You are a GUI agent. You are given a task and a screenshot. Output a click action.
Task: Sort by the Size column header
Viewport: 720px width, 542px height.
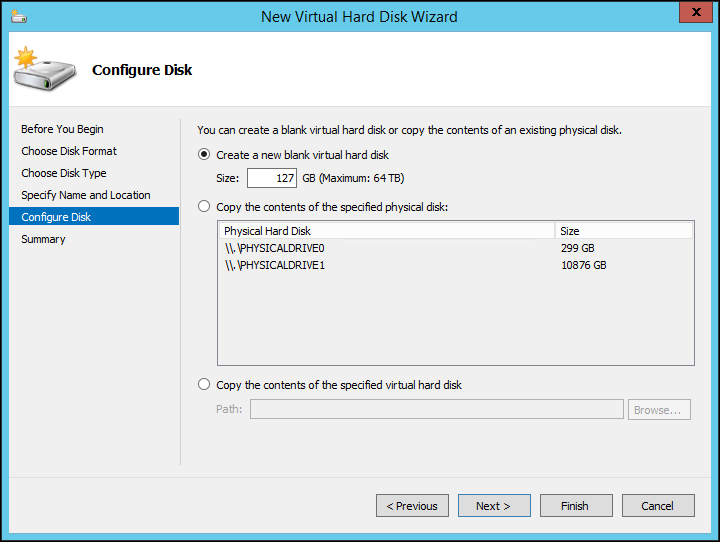pos(623,231)
